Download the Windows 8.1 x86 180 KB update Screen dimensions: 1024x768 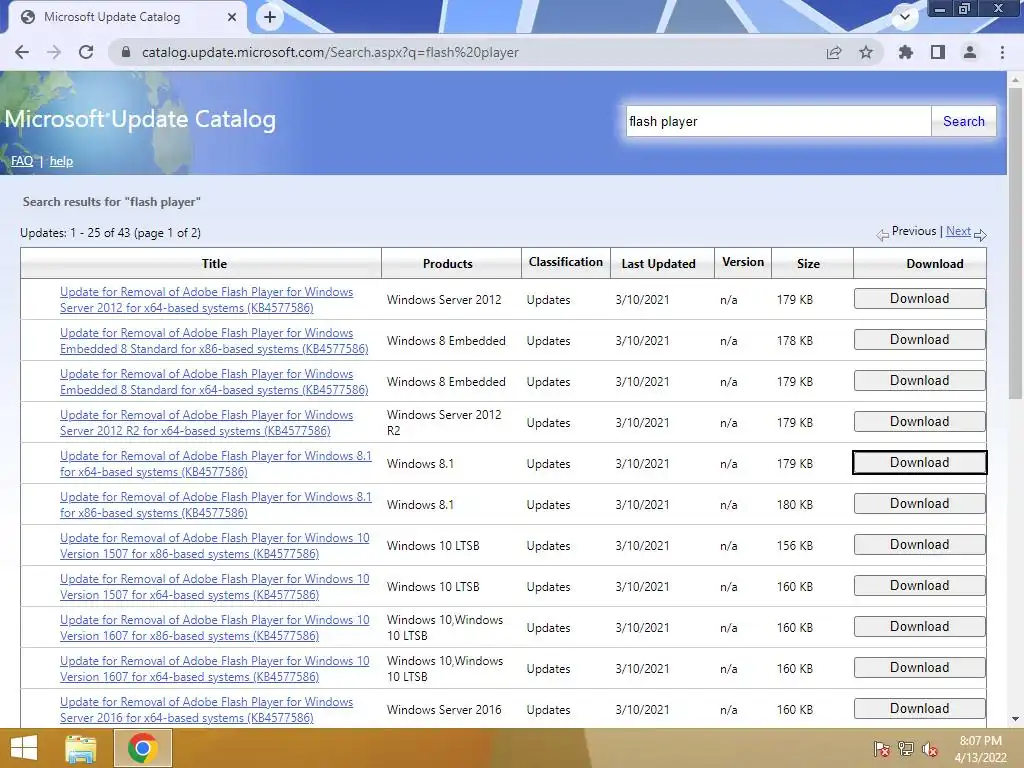pyautogui.click(x=920, y=504)
